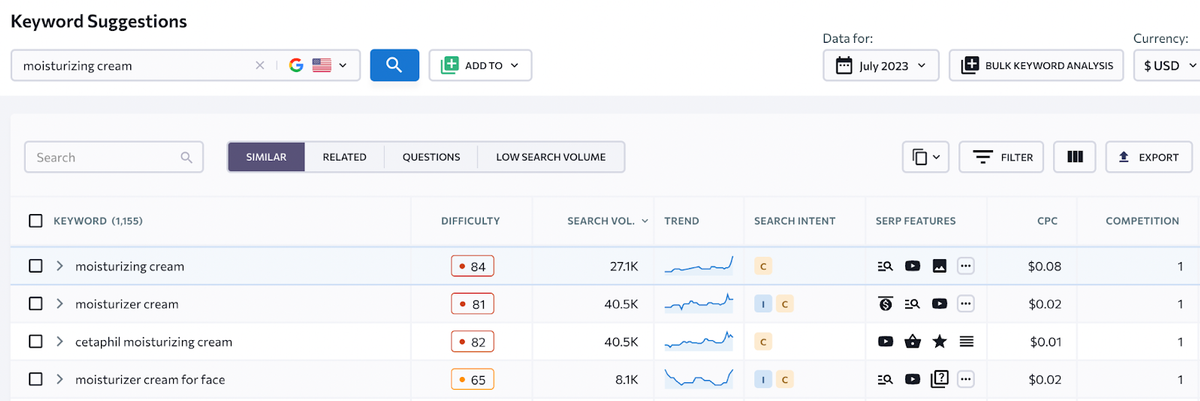Open the copy options dropdown
Image resolution: width=1200 pixels, height=401 pixels.
click(x=925, y=157)
